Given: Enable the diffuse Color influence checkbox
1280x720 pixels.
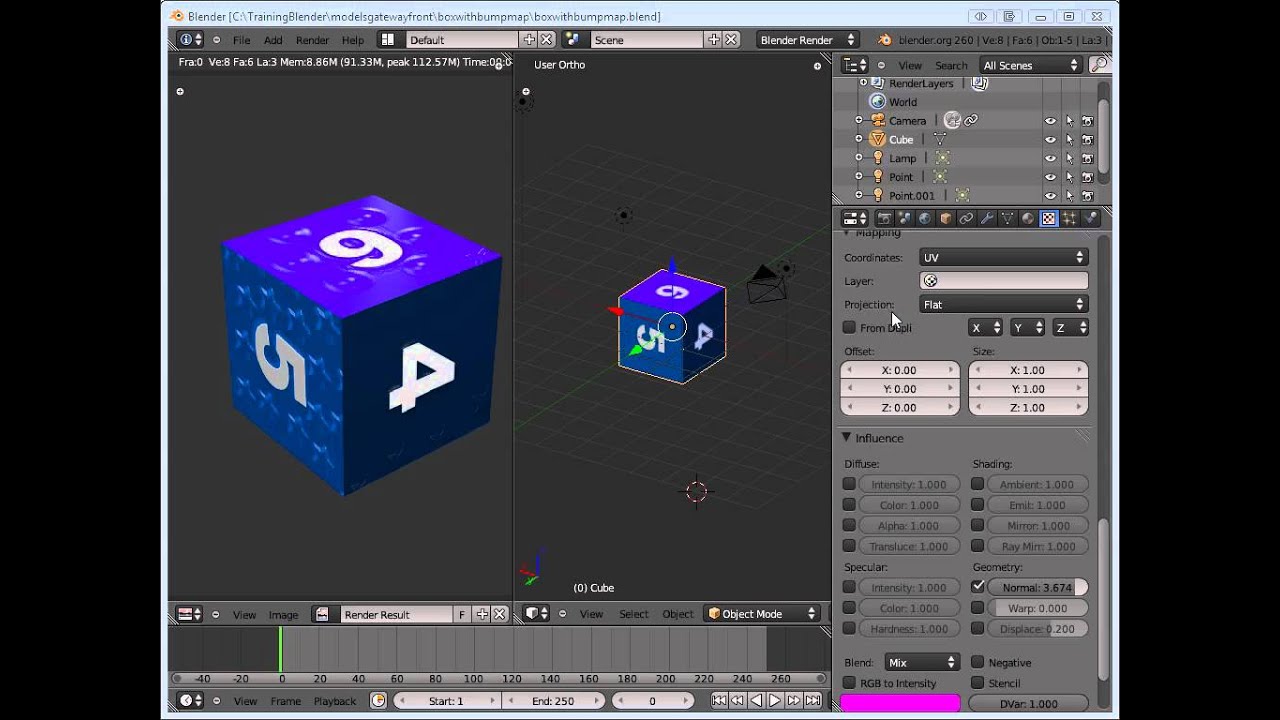Looking at the screenshot, I should [849, 505].
